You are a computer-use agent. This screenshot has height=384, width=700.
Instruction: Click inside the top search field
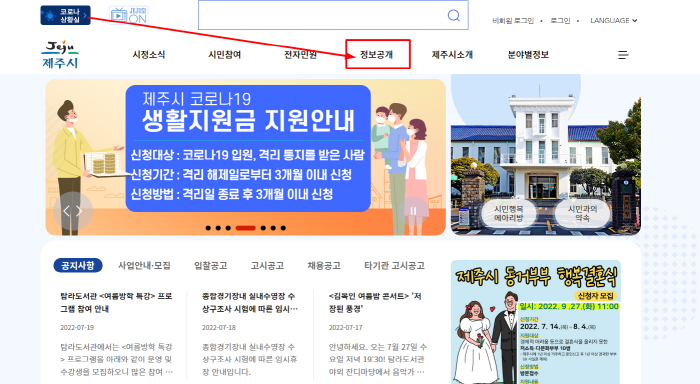pyautogui.click(x=322, y=16)
